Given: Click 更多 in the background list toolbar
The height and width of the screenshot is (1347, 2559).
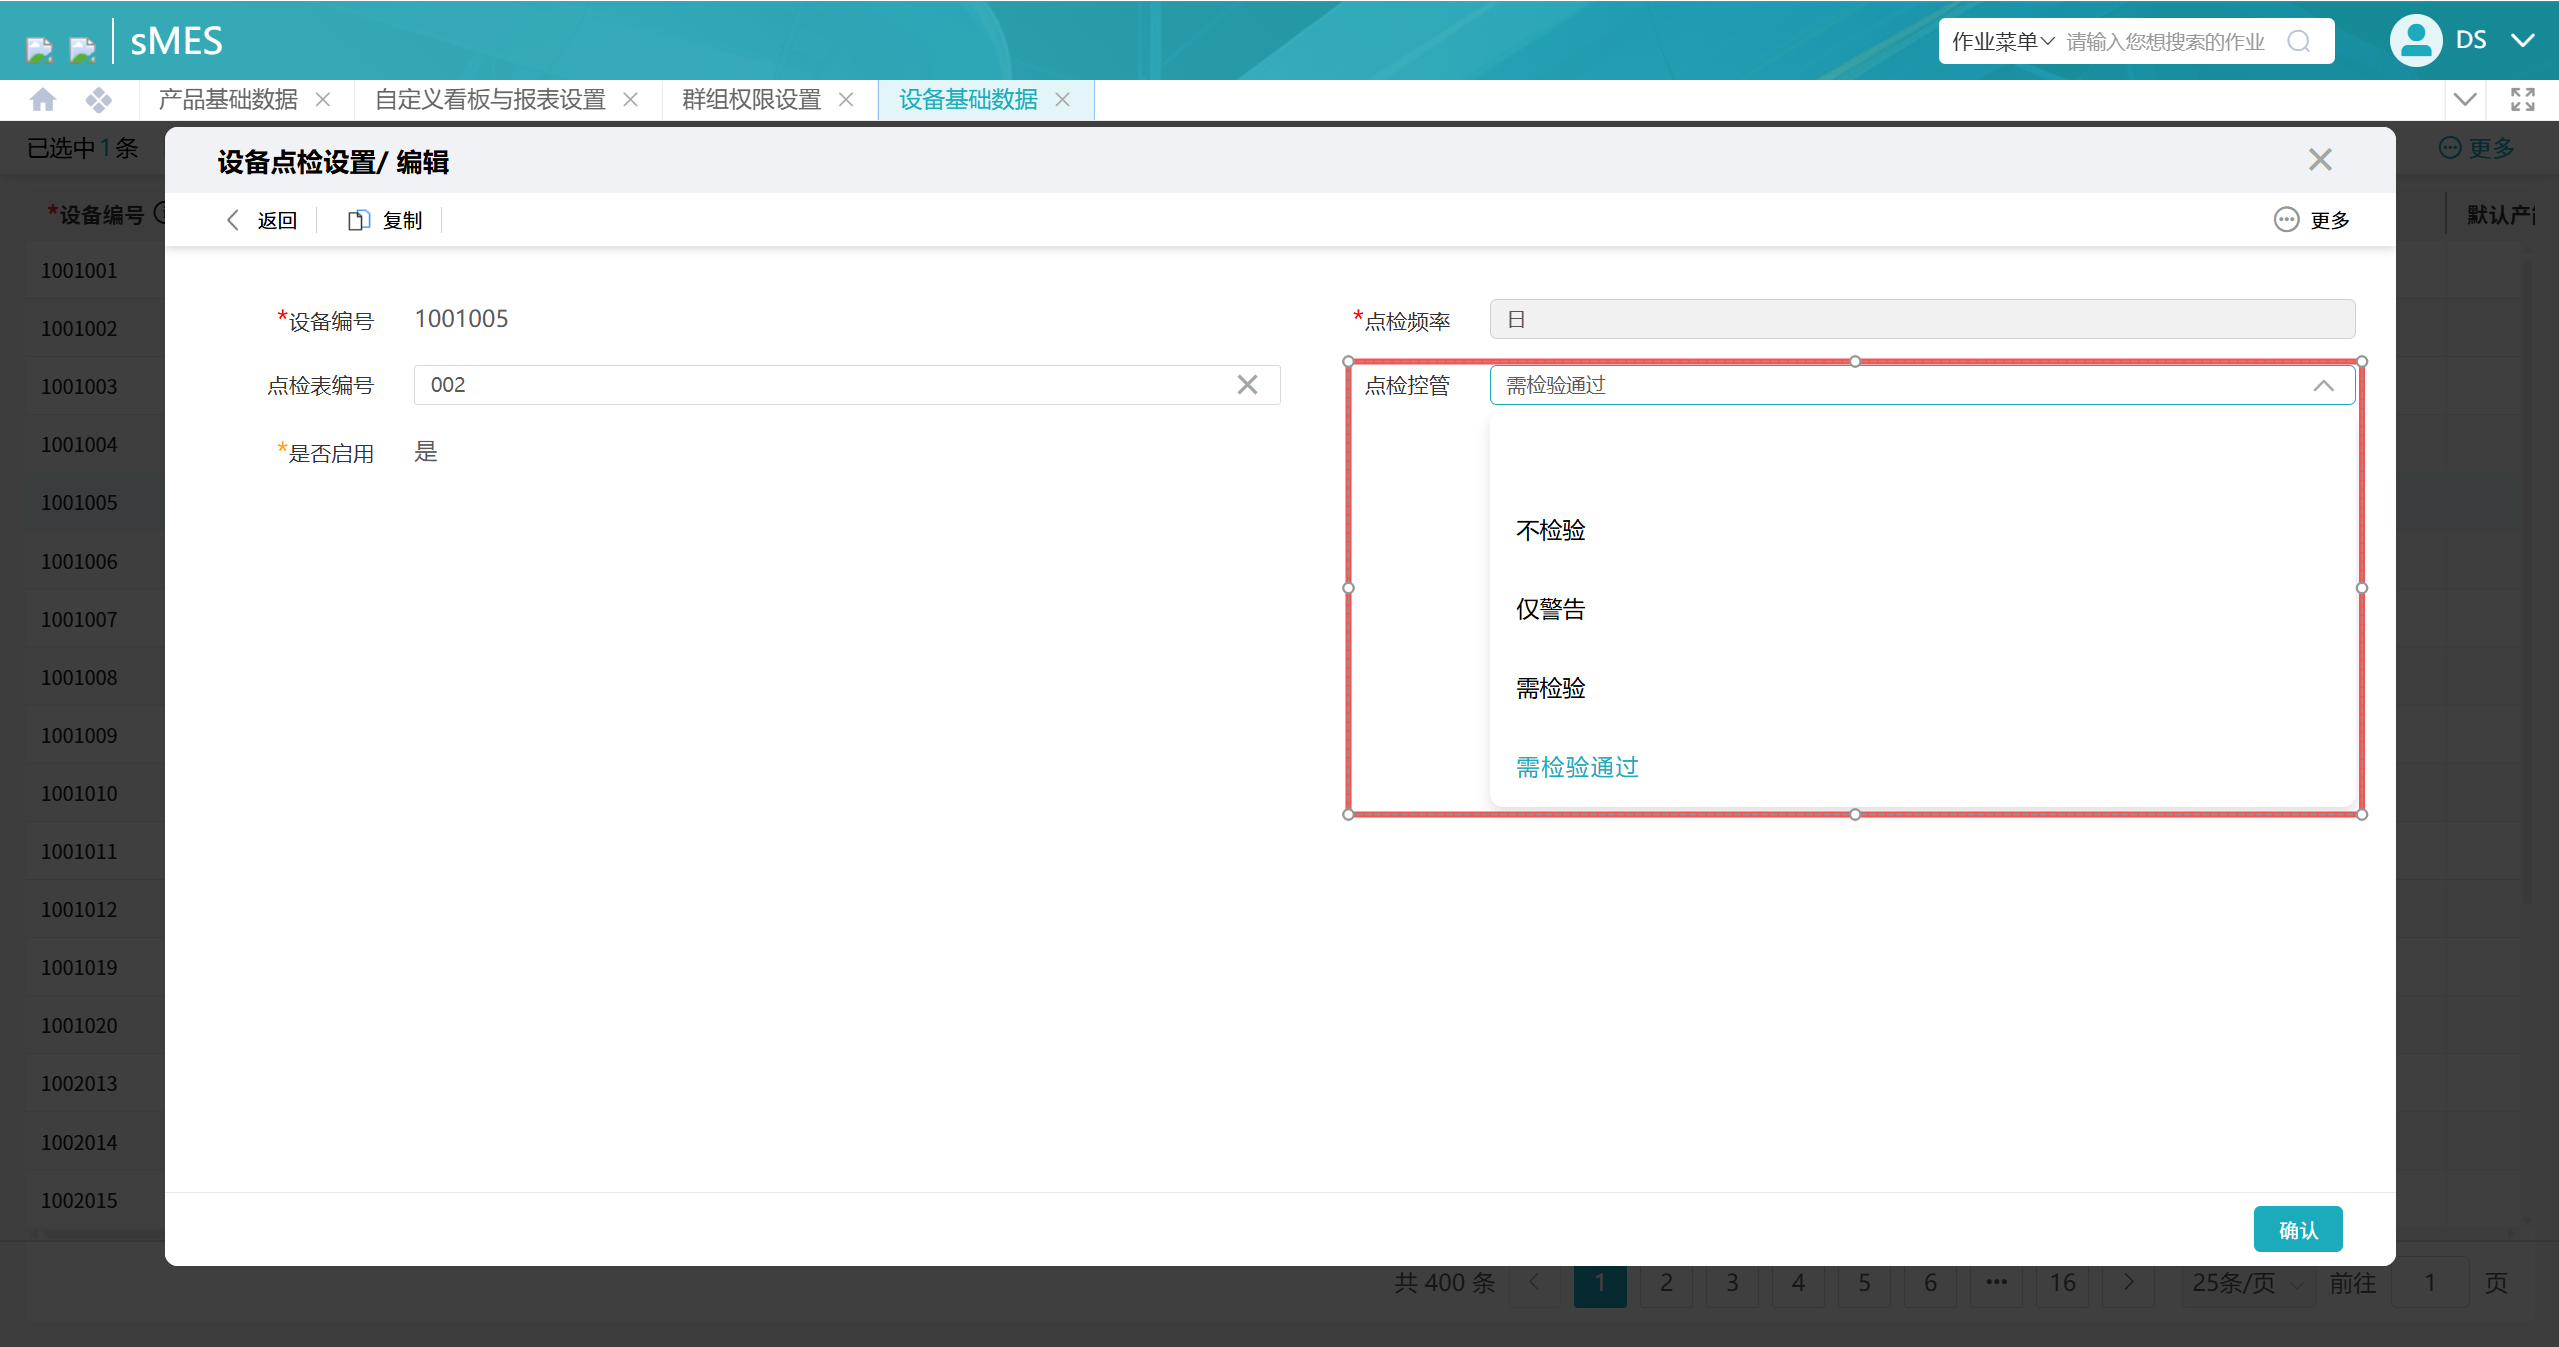Looking at the screenshot, I should coord(2477,148).
